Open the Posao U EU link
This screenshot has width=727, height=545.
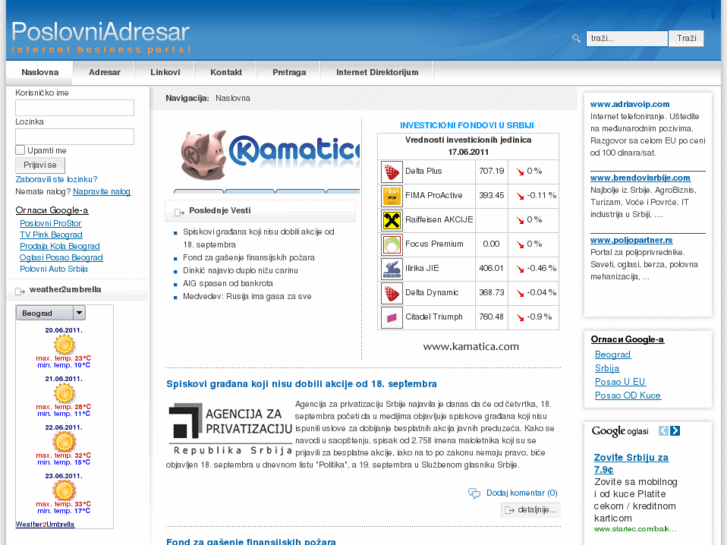[620, 382]
